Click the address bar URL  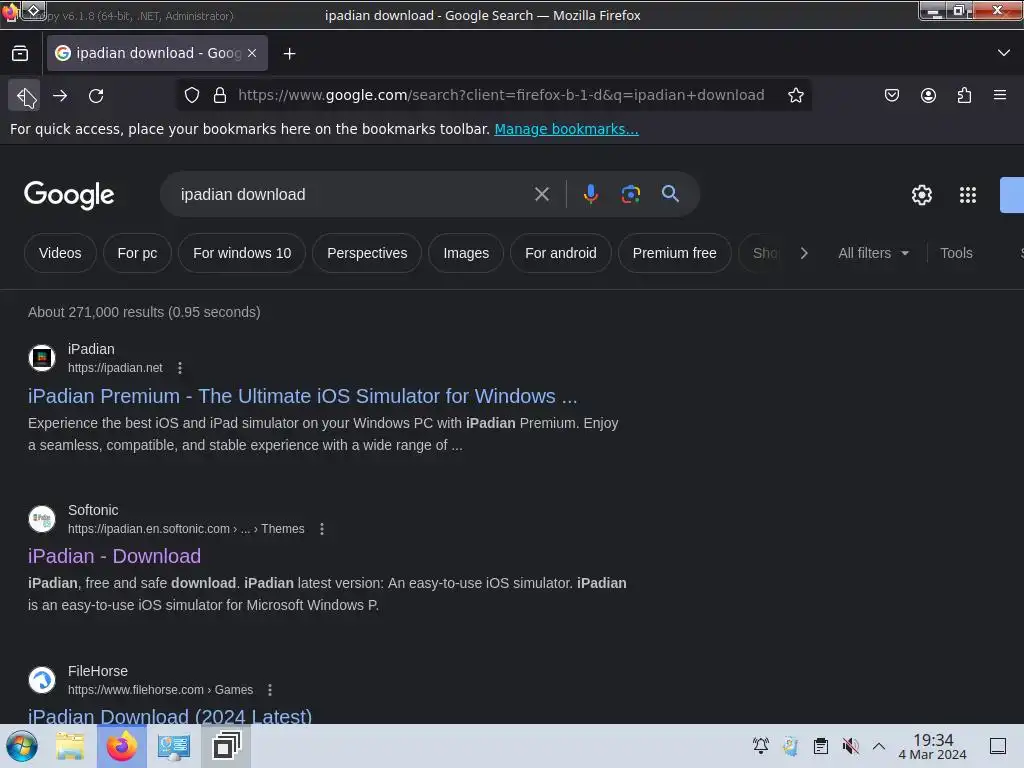point(501,95)
